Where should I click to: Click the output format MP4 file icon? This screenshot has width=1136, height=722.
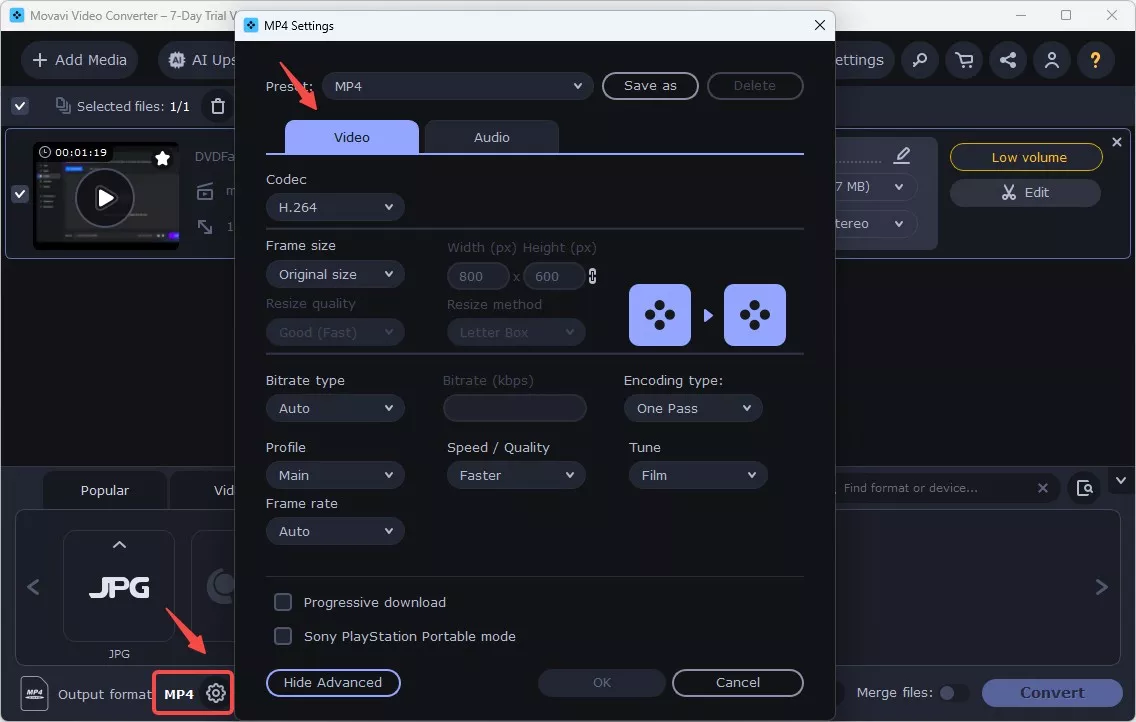point(34,693)
